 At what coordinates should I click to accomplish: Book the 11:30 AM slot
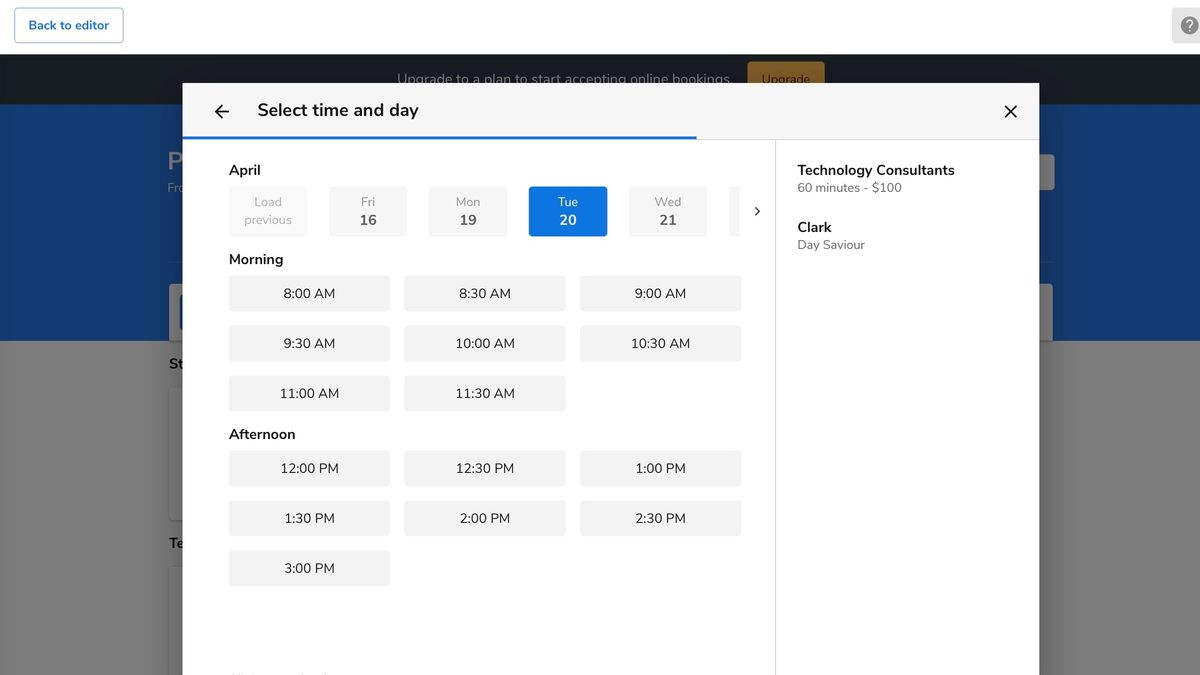pos(485,393)
